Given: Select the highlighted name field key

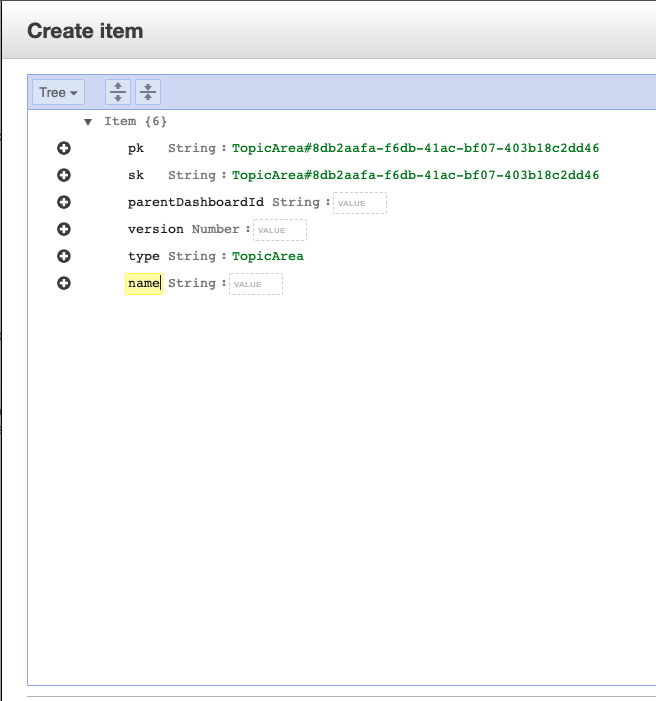Looking at the screenshot, I should (144, 283).
